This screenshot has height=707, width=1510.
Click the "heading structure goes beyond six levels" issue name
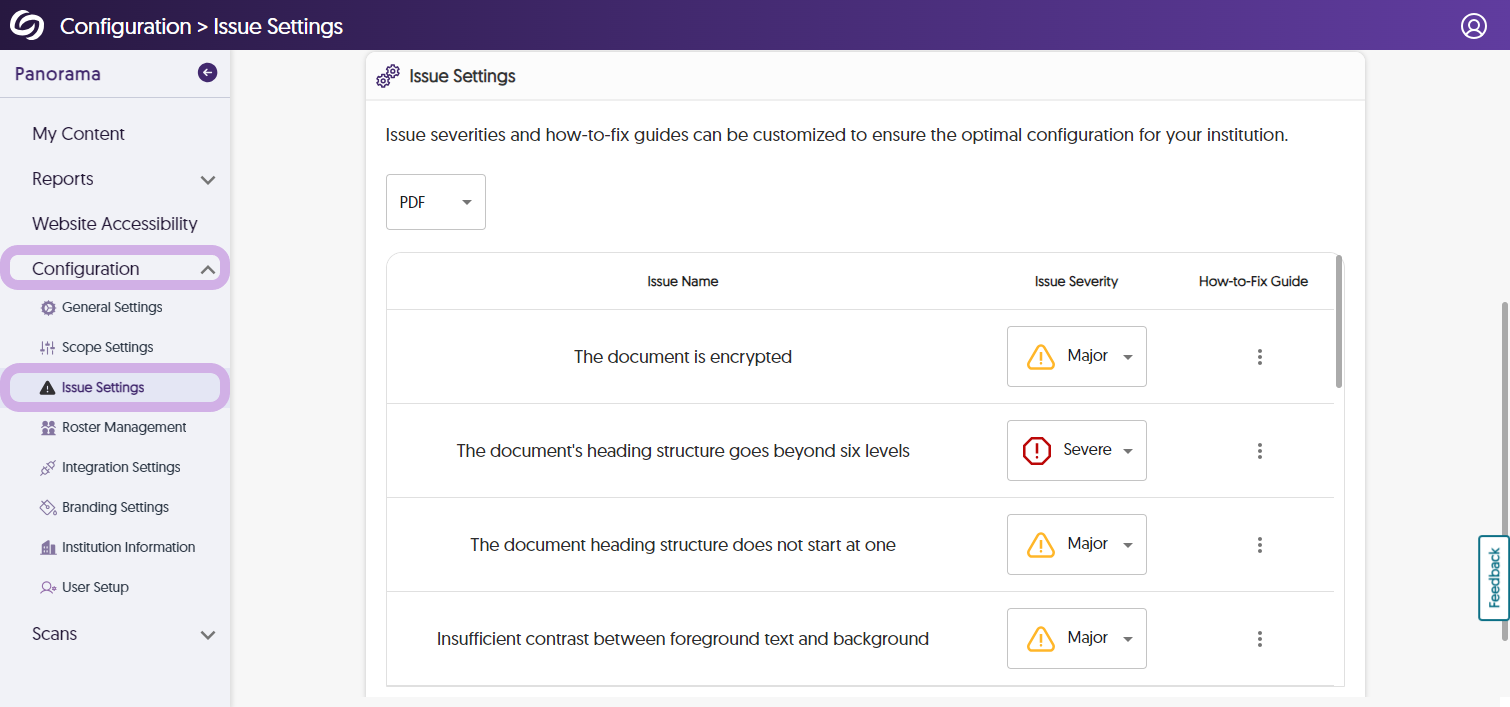point(683,451)
